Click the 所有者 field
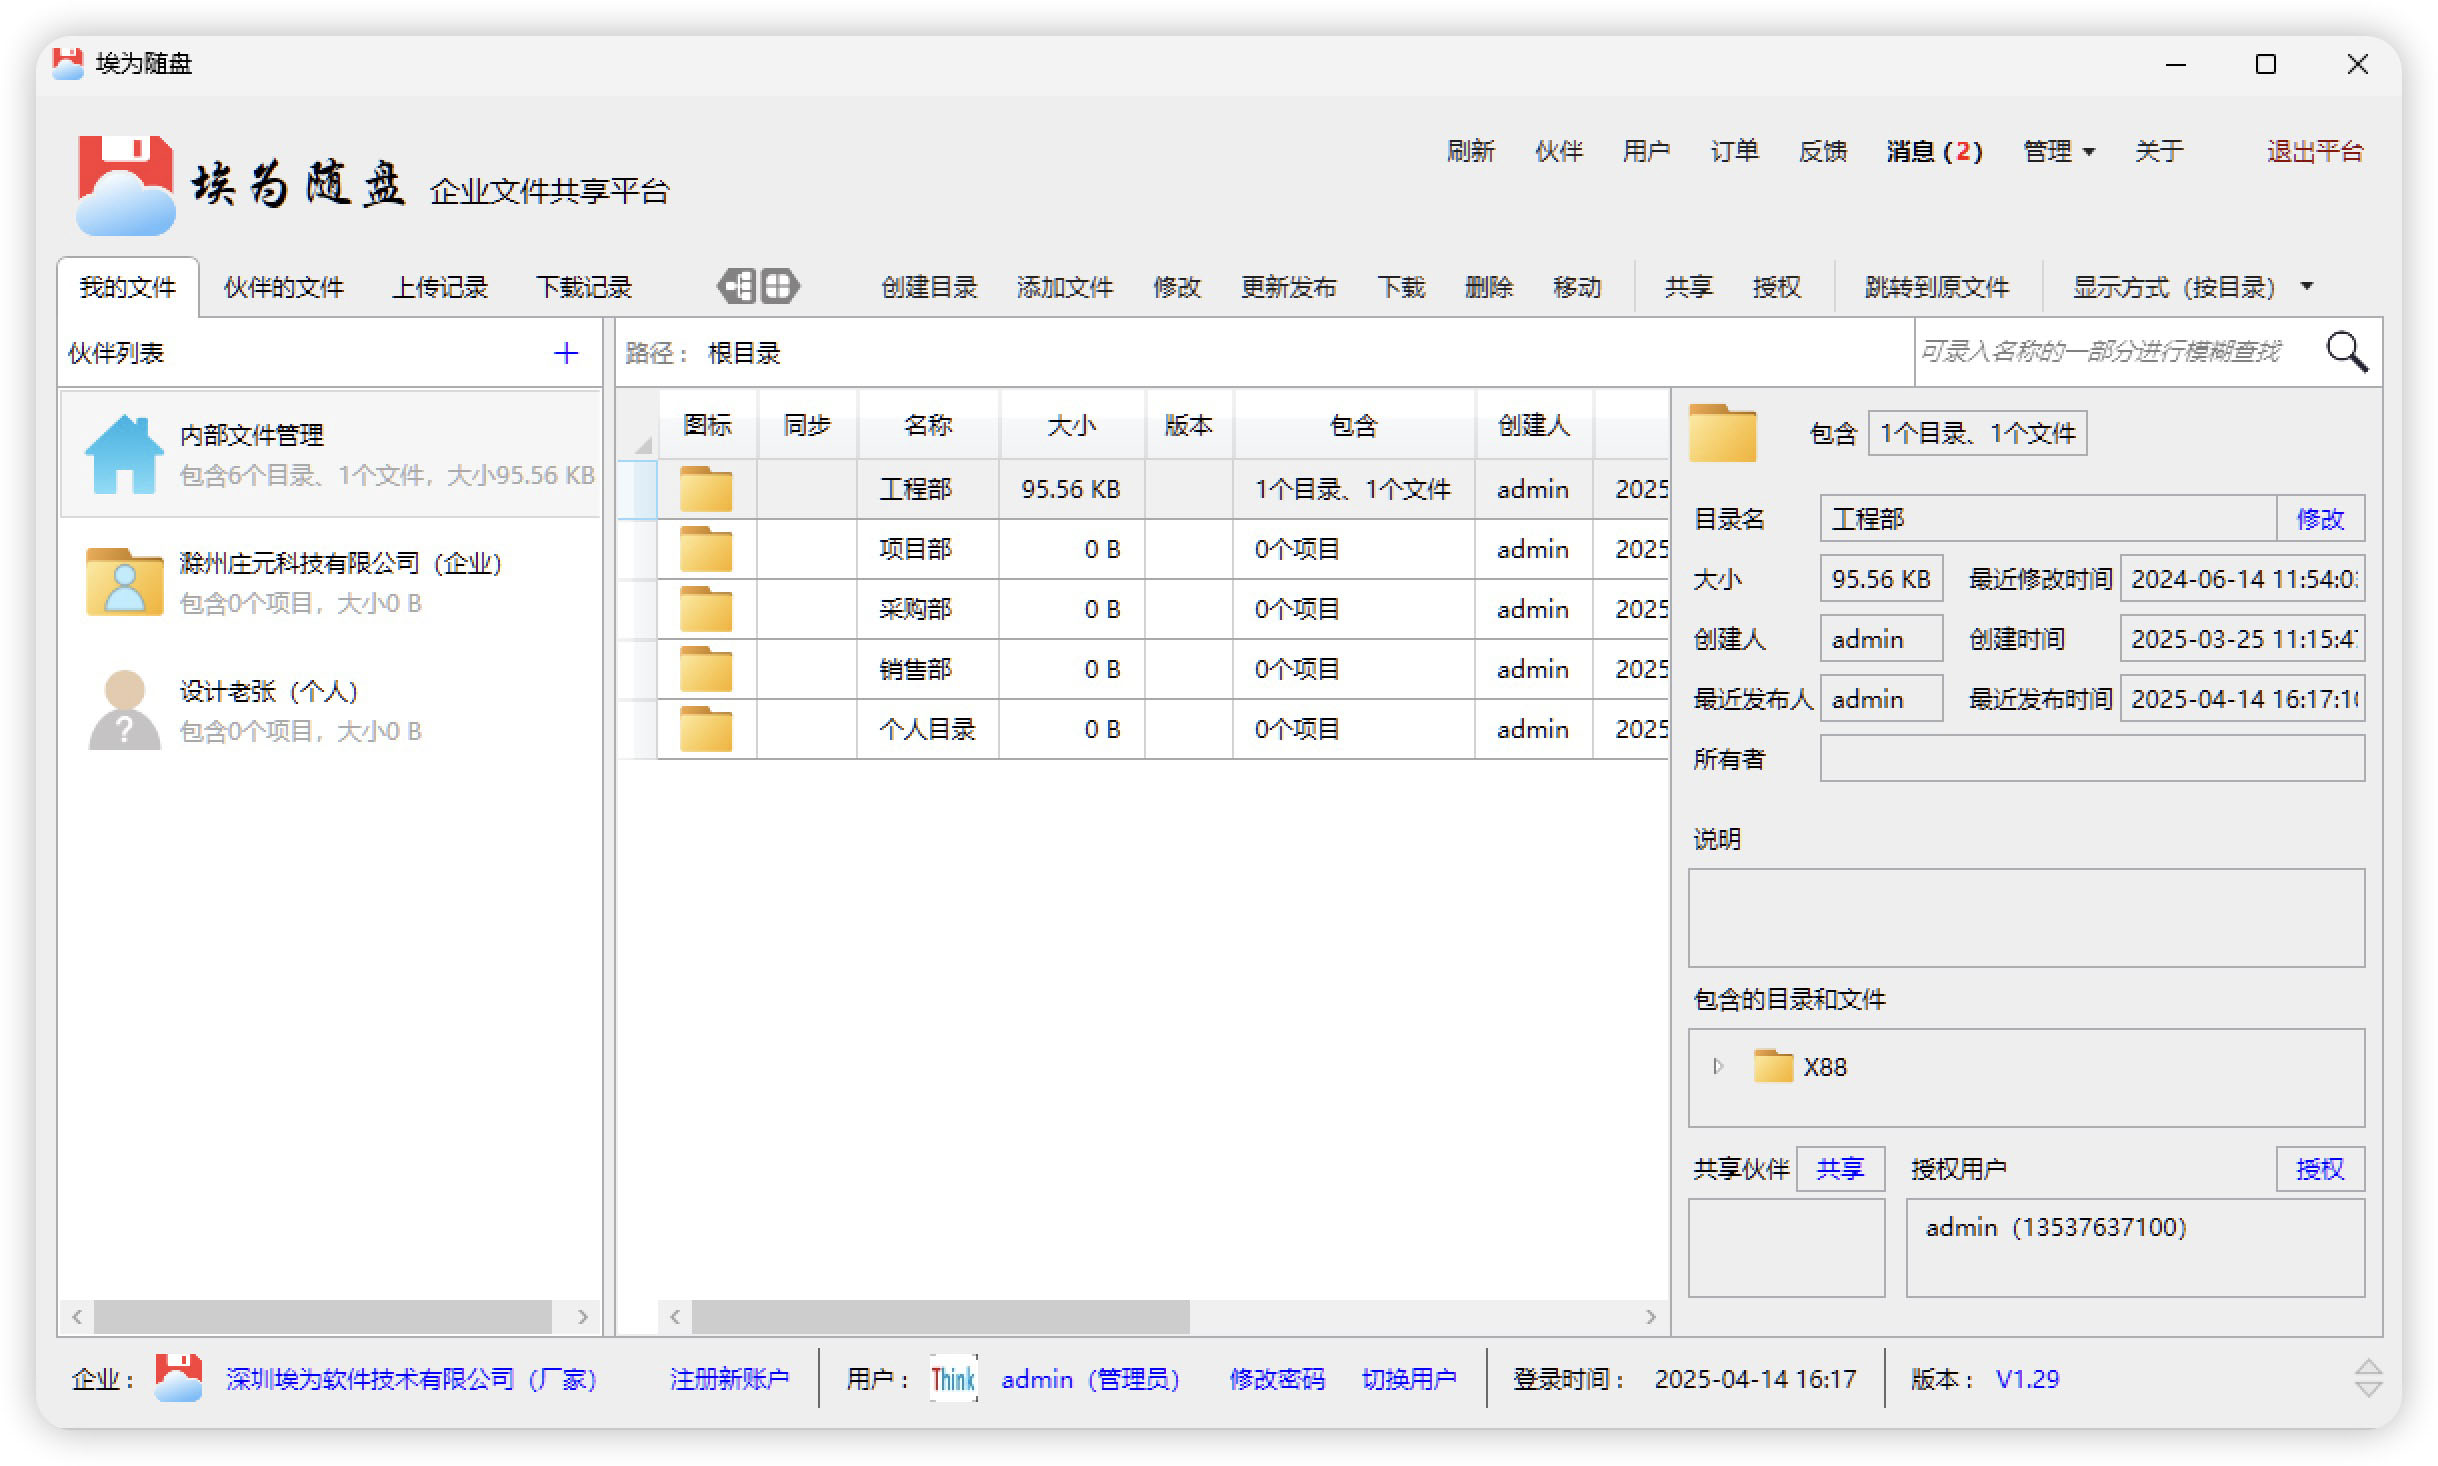 [2092, 759]
